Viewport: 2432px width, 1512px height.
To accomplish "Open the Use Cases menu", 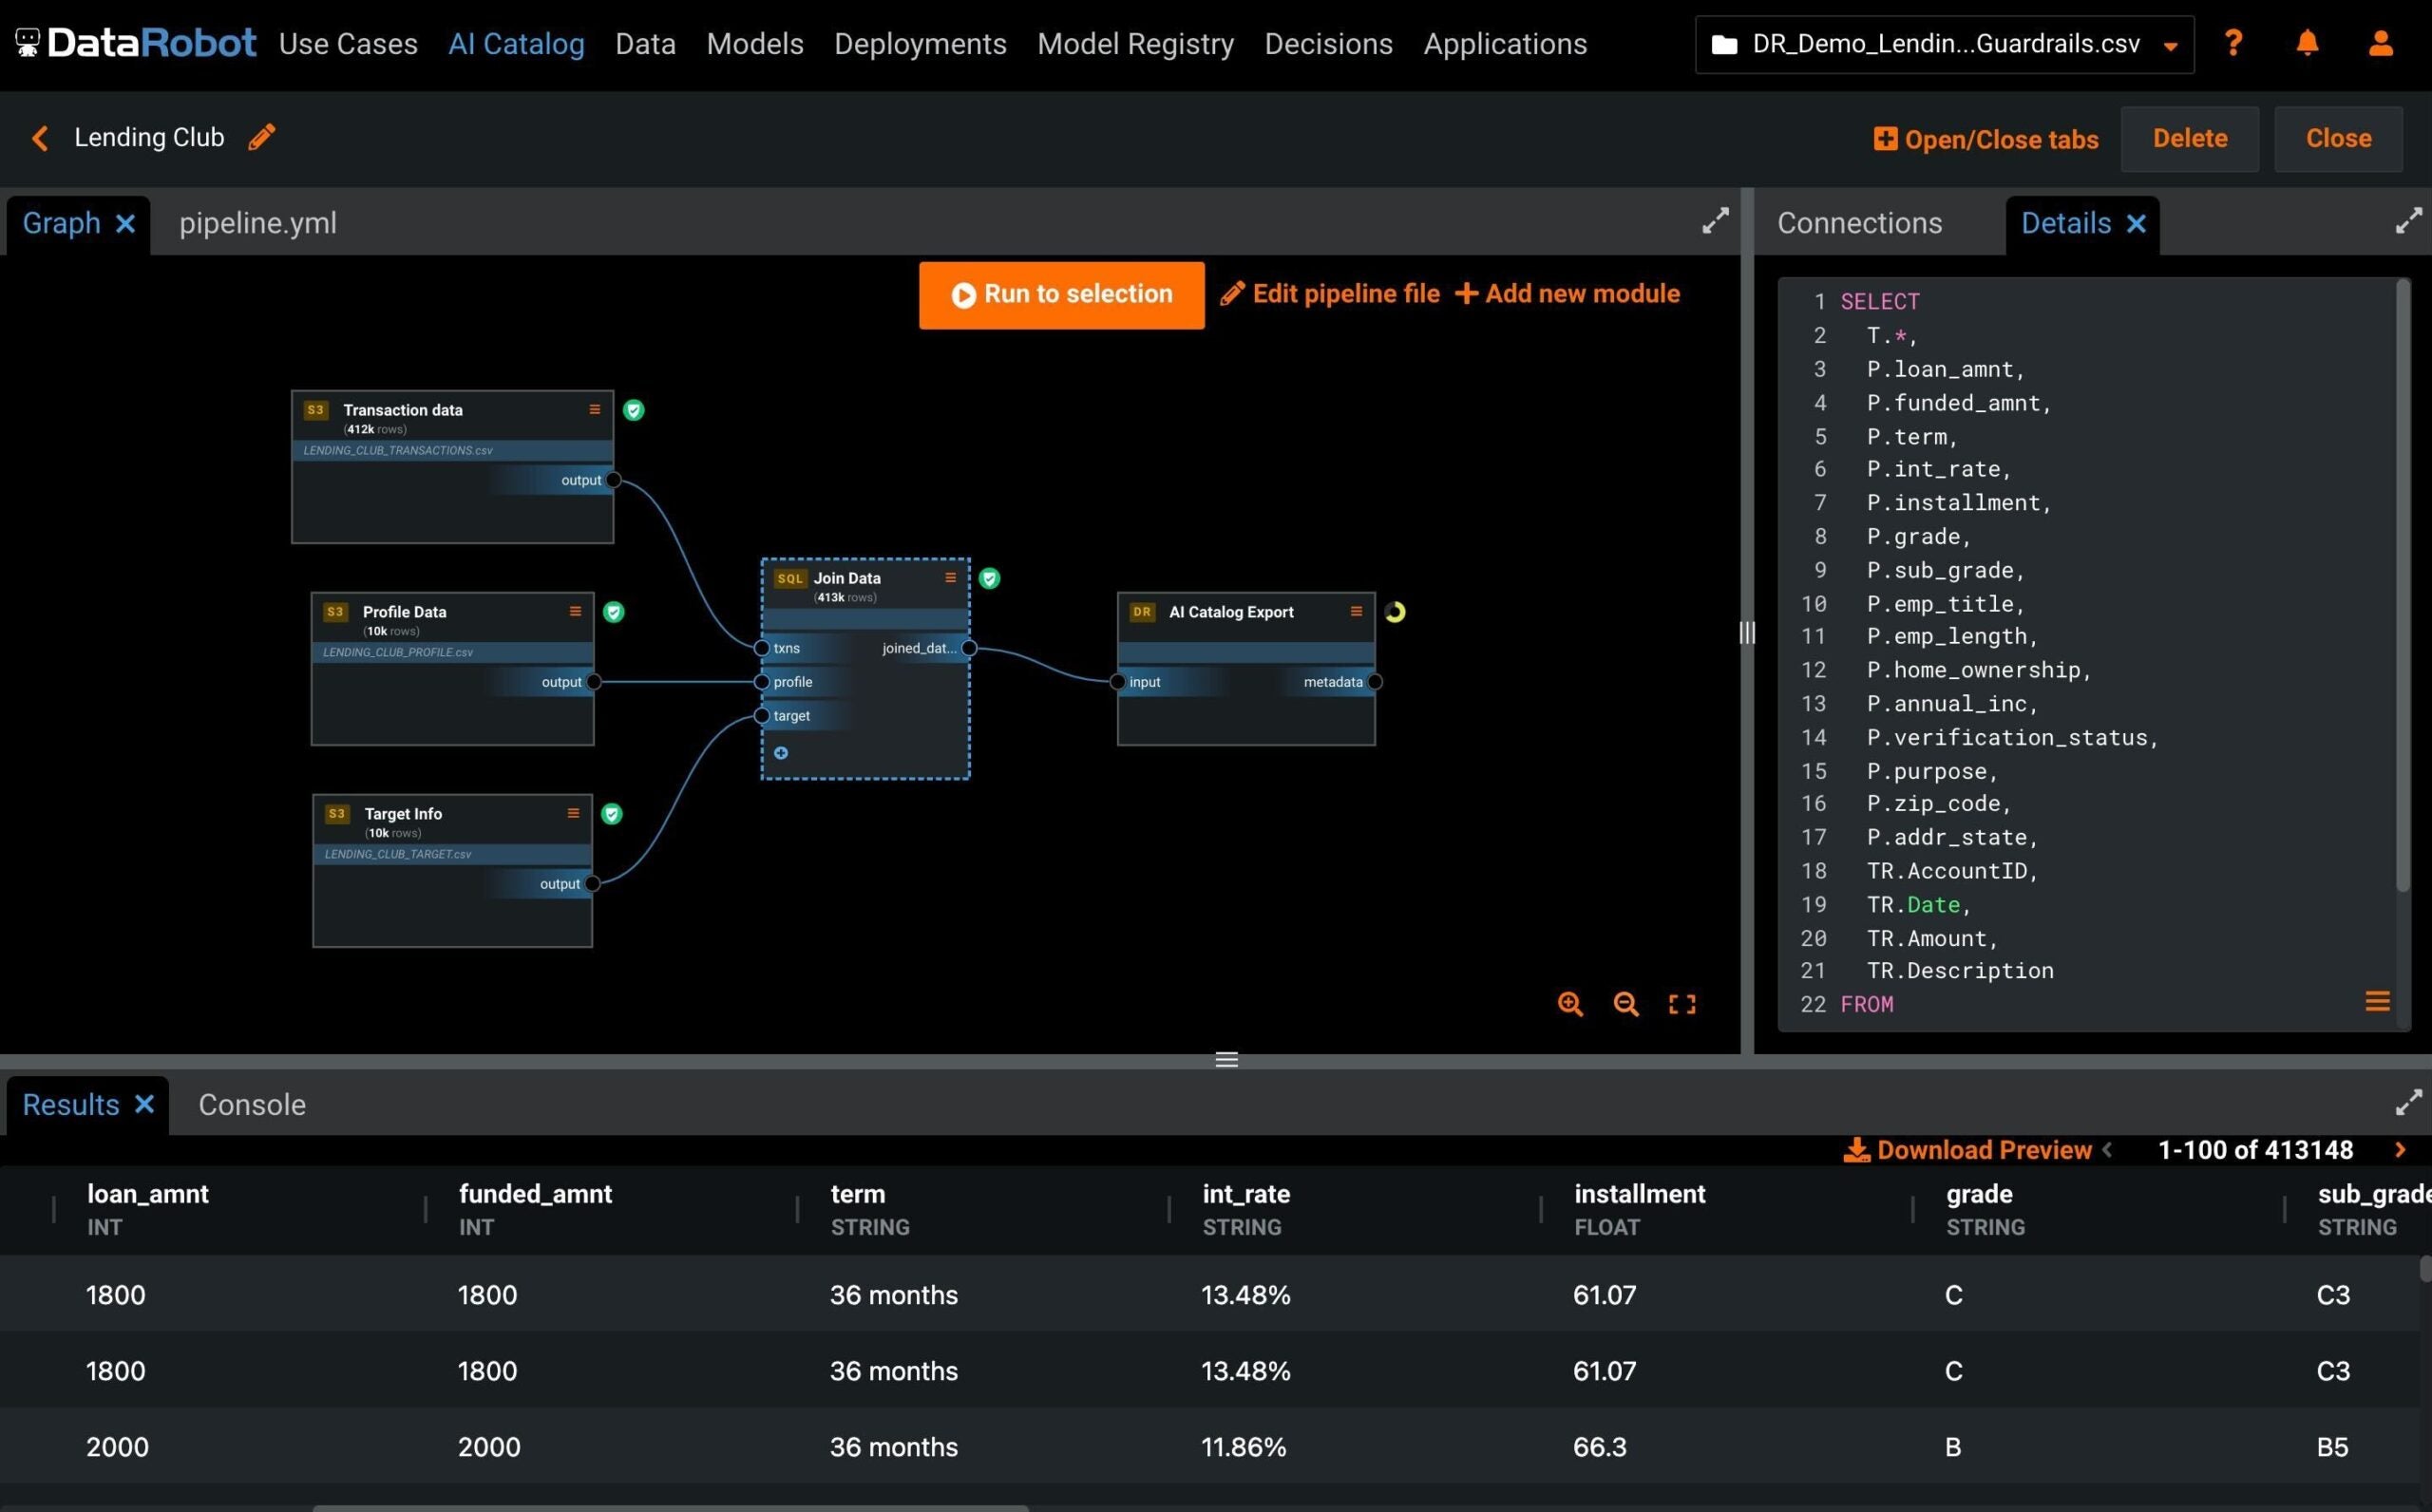I will [x=348, y=44].
